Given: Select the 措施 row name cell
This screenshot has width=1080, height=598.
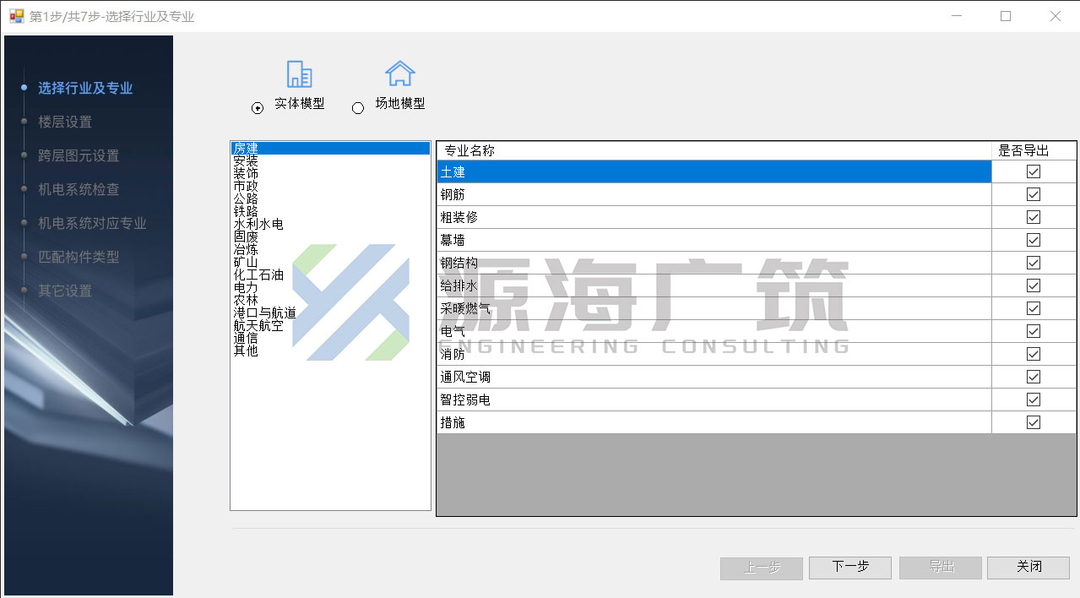Looking at the screenshot, I should click(714, 422).
